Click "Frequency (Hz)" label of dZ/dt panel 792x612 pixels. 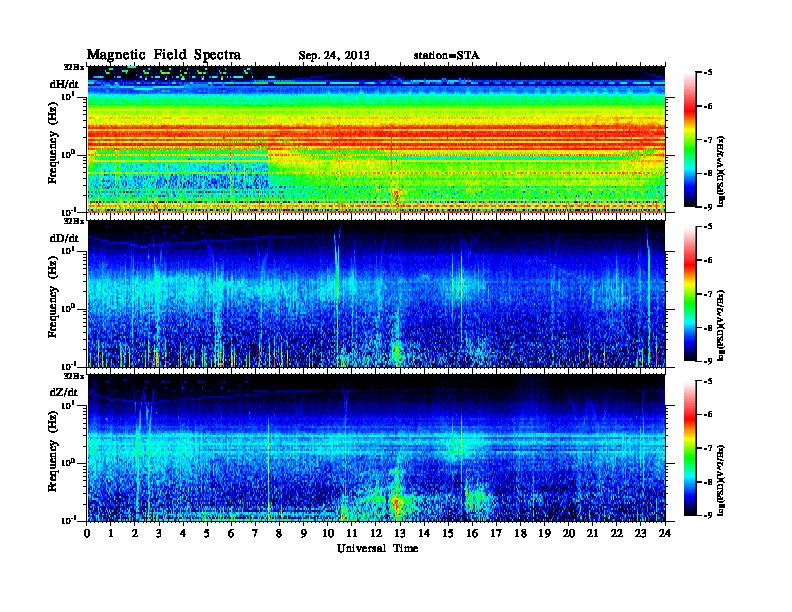tap(53, 451)
